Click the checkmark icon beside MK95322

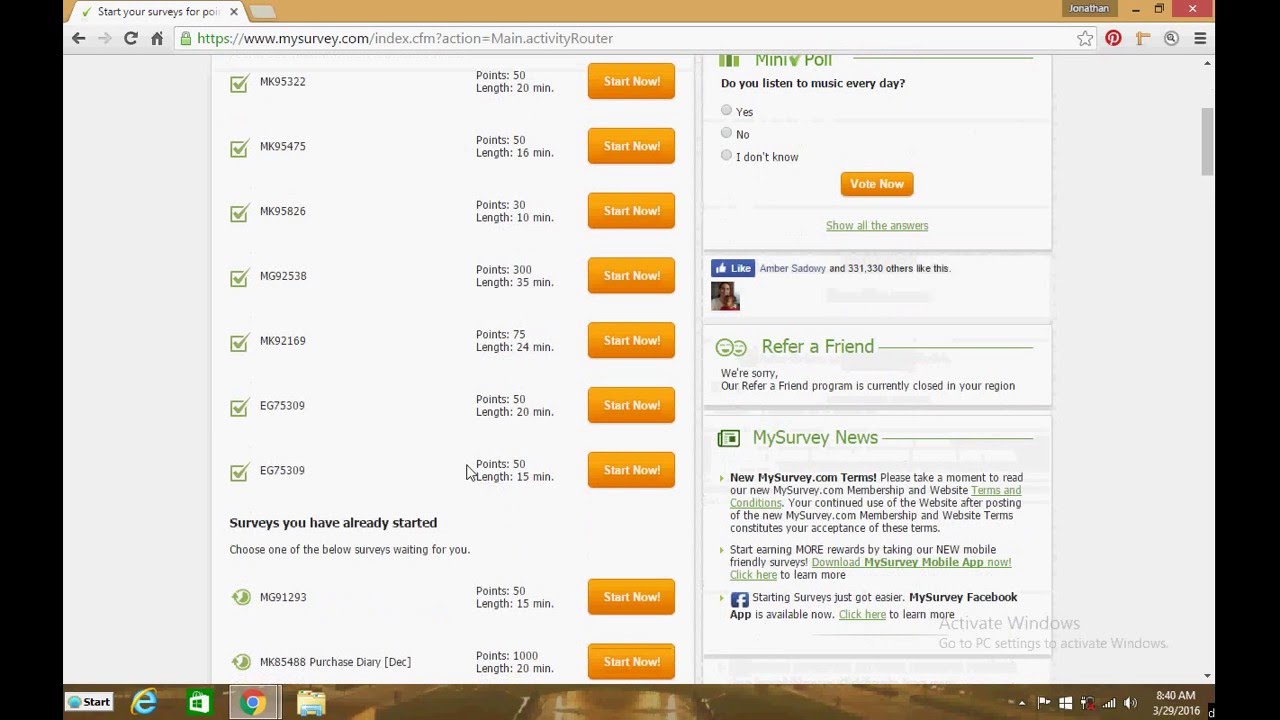239,83
